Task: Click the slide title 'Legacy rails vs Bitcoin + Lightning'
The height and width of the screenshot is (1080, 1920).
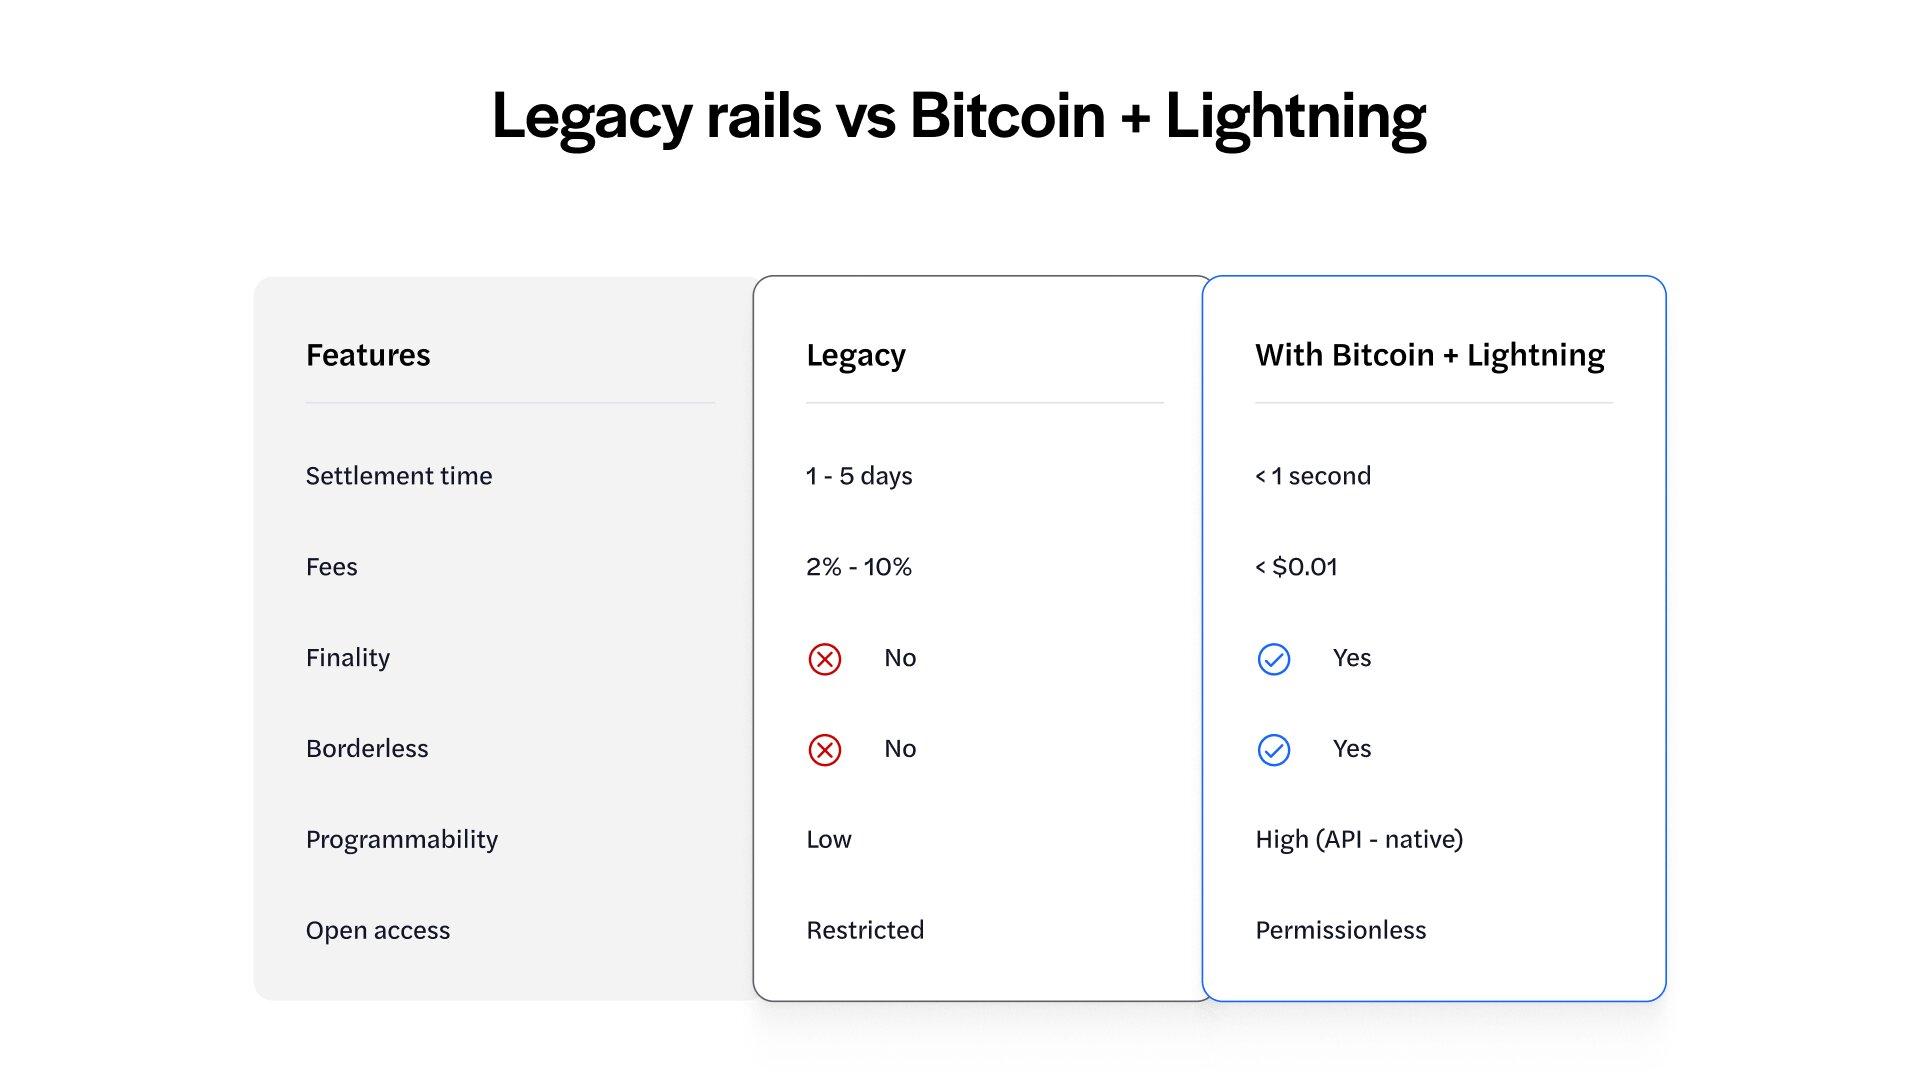Action: (x=958, y=116)
